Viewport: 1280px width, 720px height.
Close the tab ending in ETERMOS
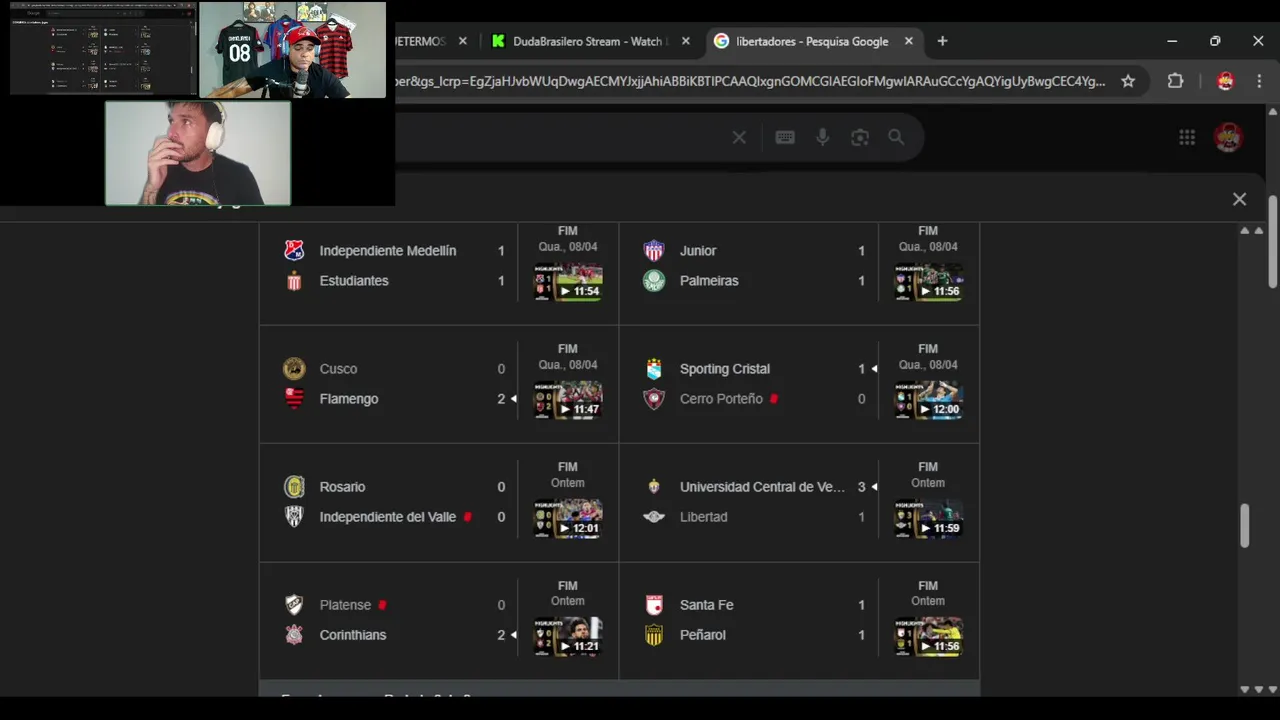(x=463, y=41)
